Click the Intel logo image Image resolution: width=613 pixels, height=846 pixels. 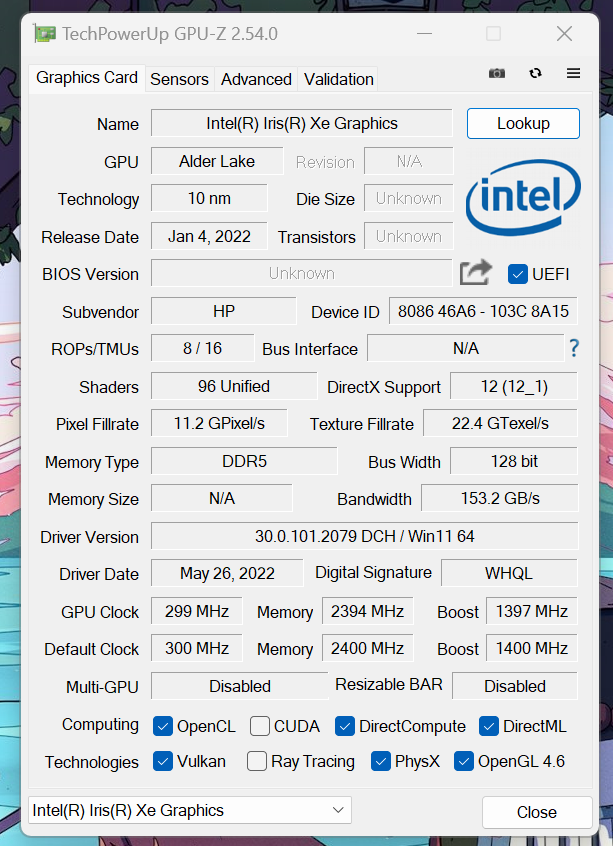(523, 197)
